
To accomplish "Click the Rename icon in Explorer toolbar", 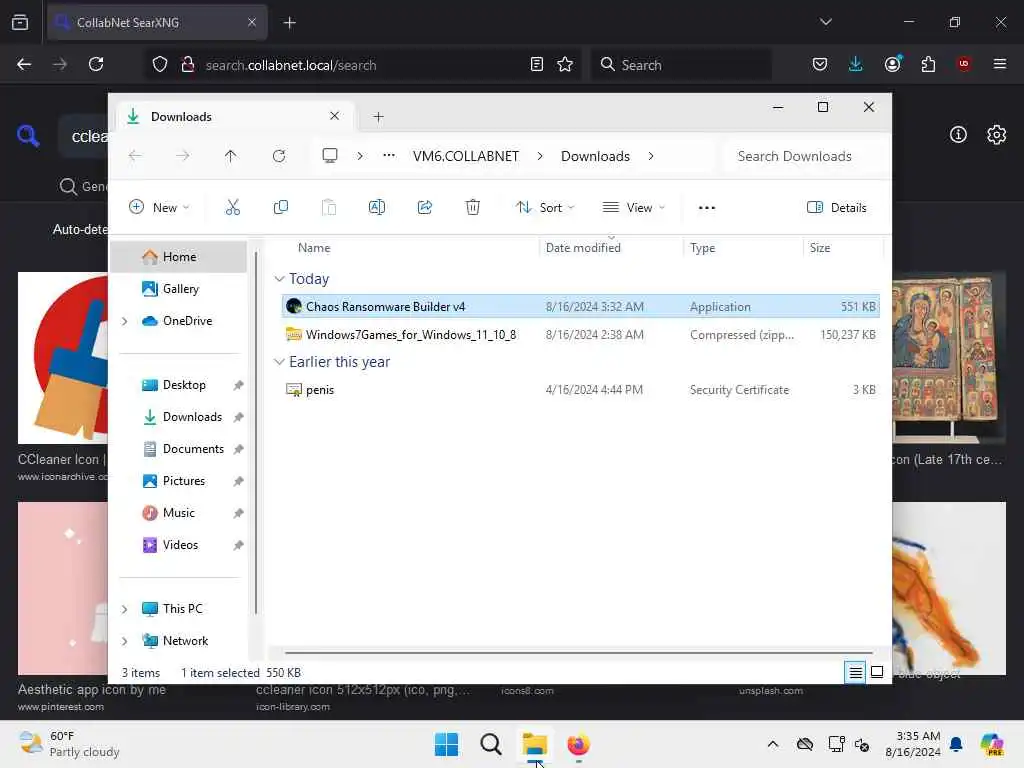I will (x=377, y=208).
